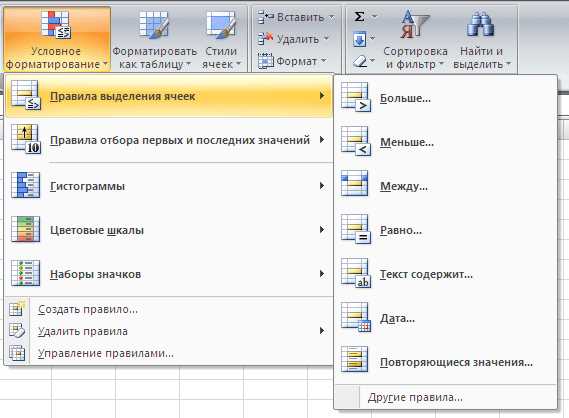The width and height of the screenshot is (569, 418).
Task: Open the AutoSum dropdown arrow
Action: [x=374, y=17]
